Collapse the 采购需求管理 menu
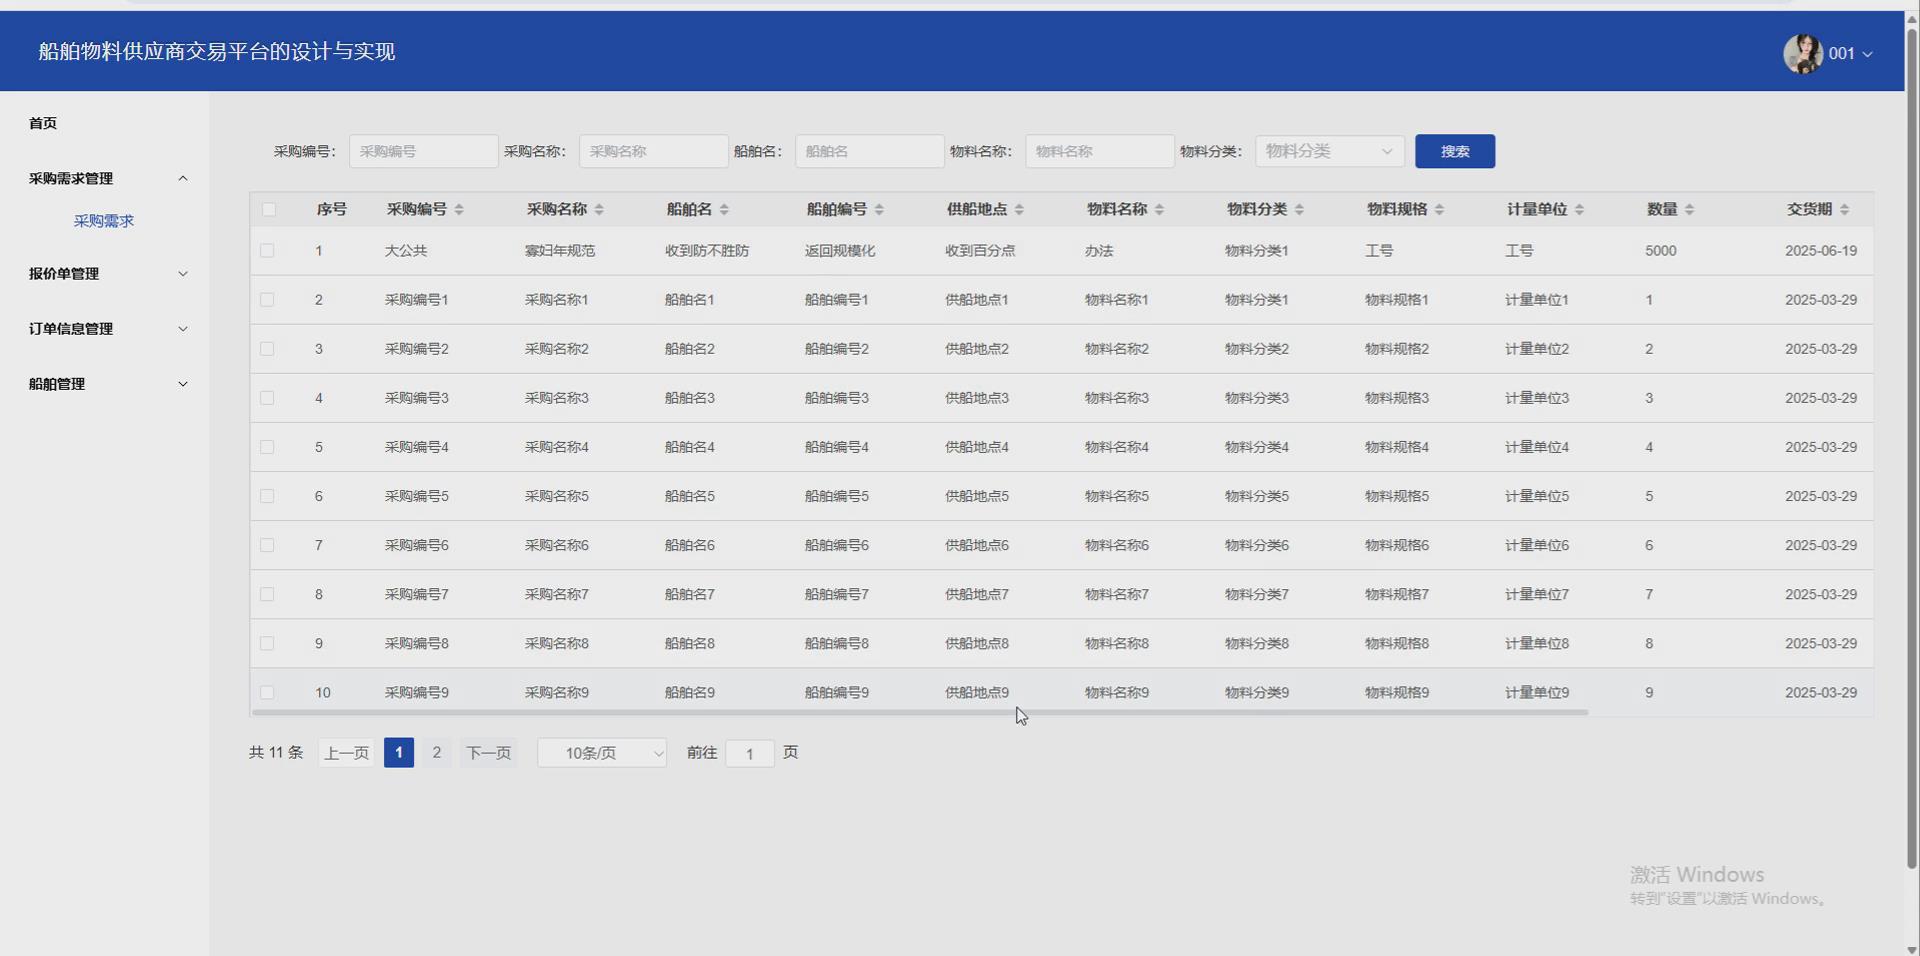Screen dimensions: 1920x956 105,178
